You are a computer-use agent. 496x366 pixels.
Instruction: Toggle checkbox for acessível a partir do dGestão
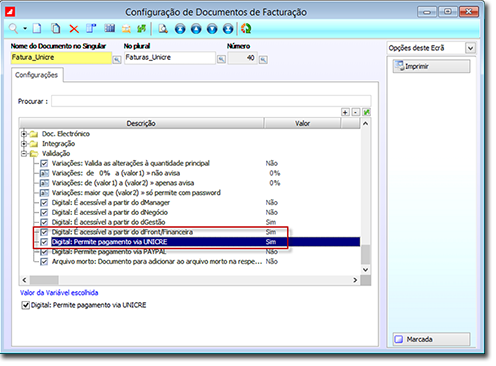[44, 222]
